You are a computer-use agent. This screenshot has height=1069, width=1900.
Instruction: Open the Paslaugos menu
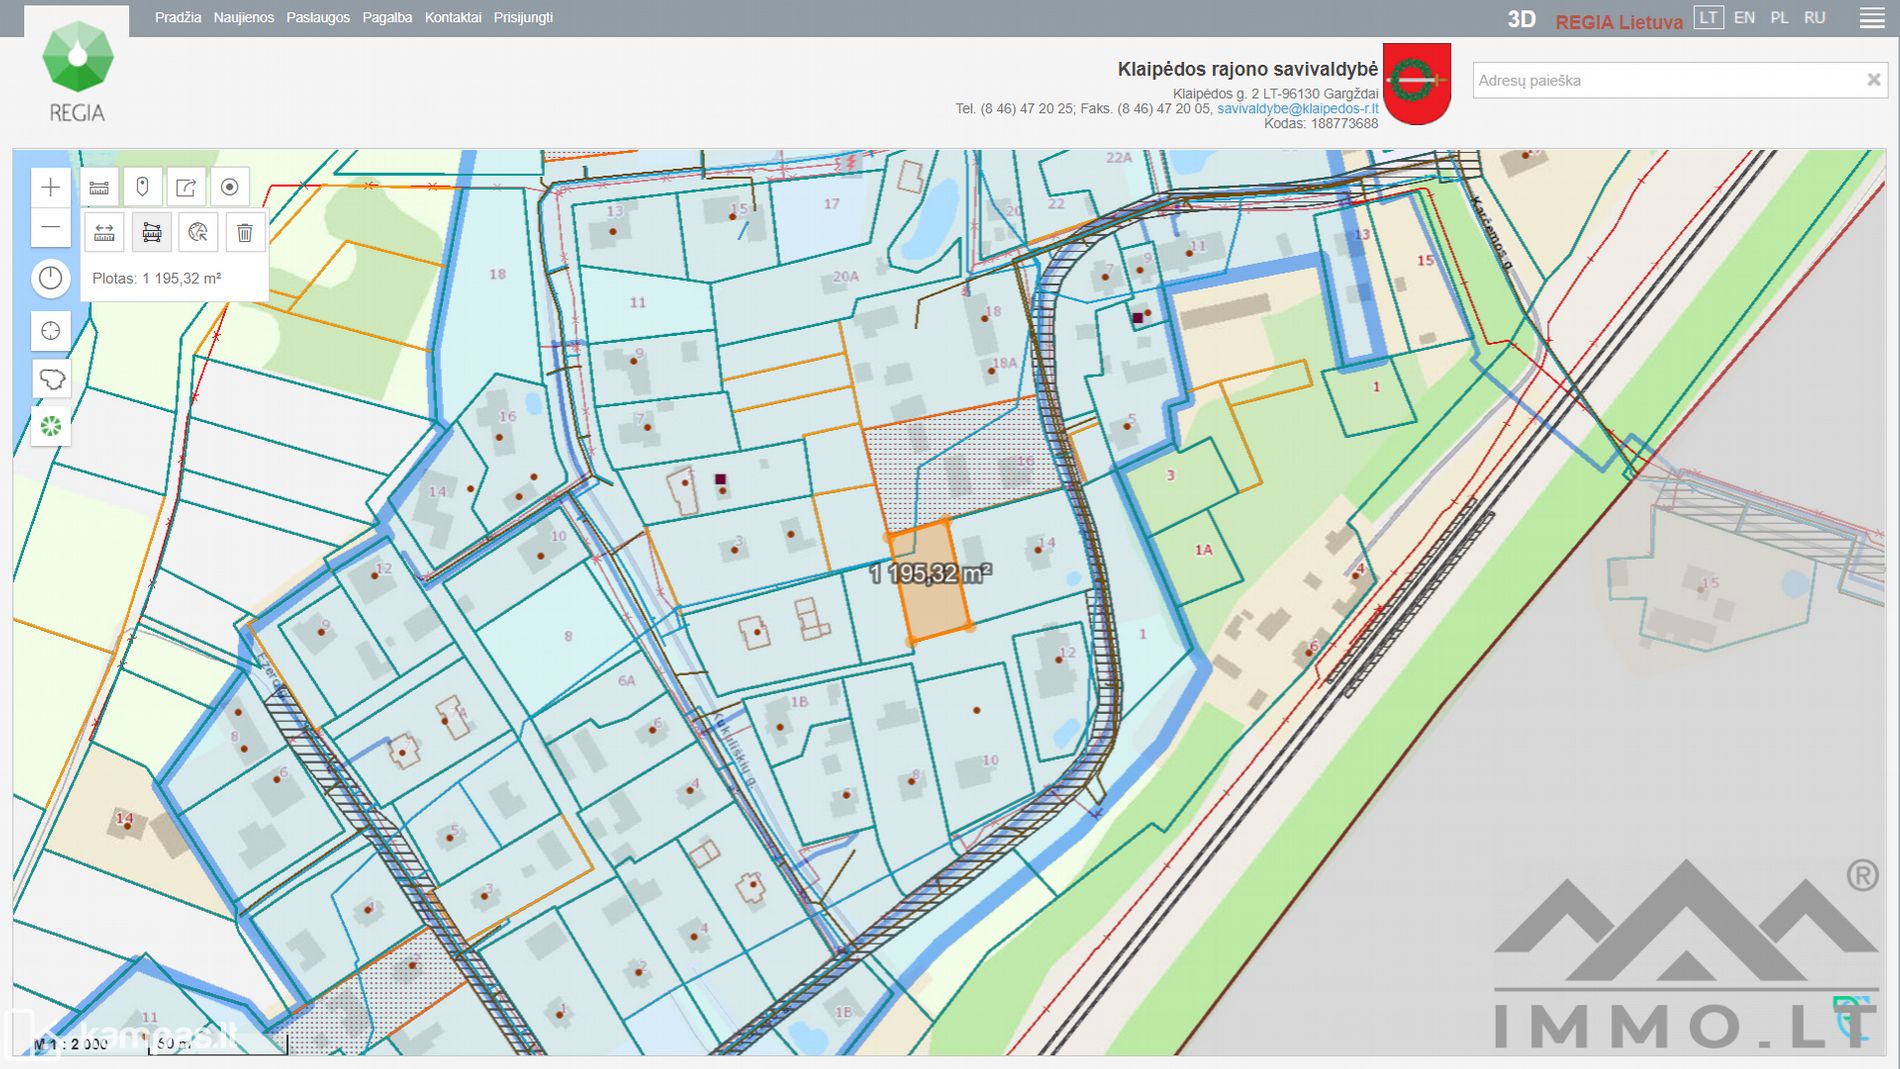click(318, 18)
